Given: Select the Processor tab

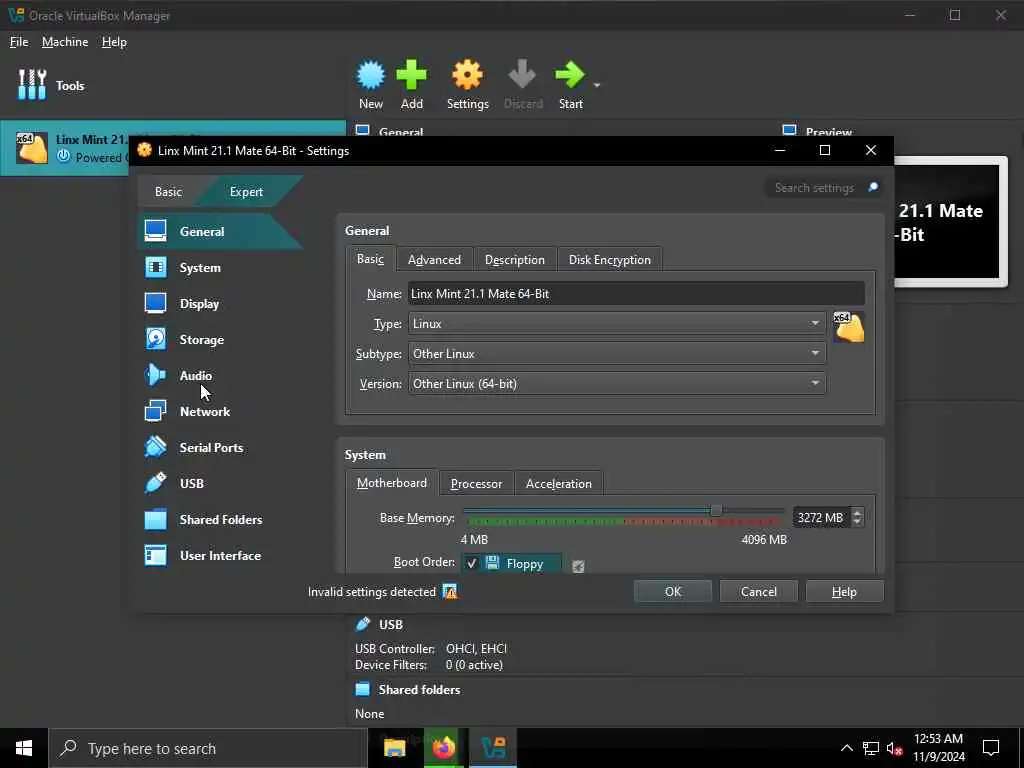Looking at the screenshot, I should tap(476, 483).
